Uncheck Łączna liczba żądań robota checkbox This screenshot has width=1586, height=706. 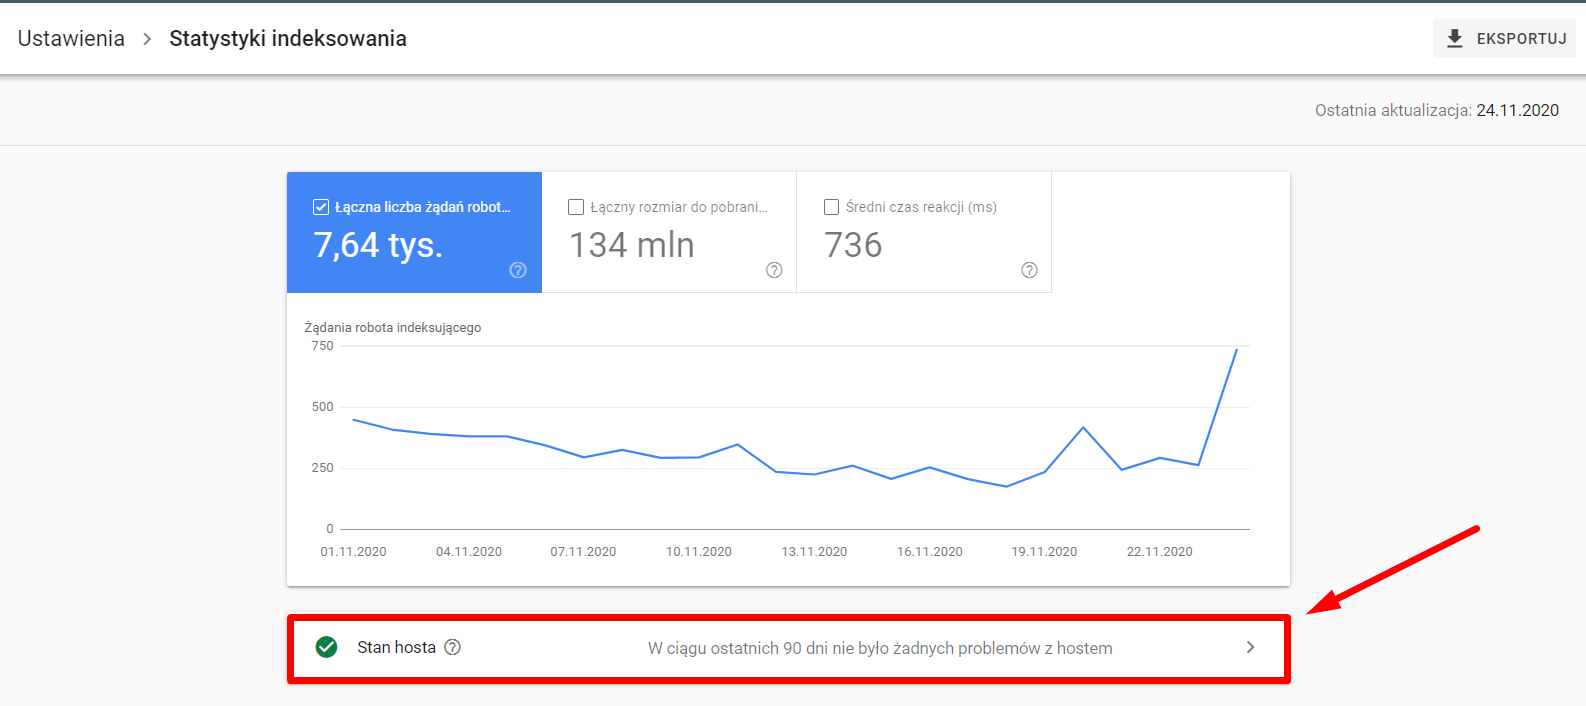click(321, 207)
